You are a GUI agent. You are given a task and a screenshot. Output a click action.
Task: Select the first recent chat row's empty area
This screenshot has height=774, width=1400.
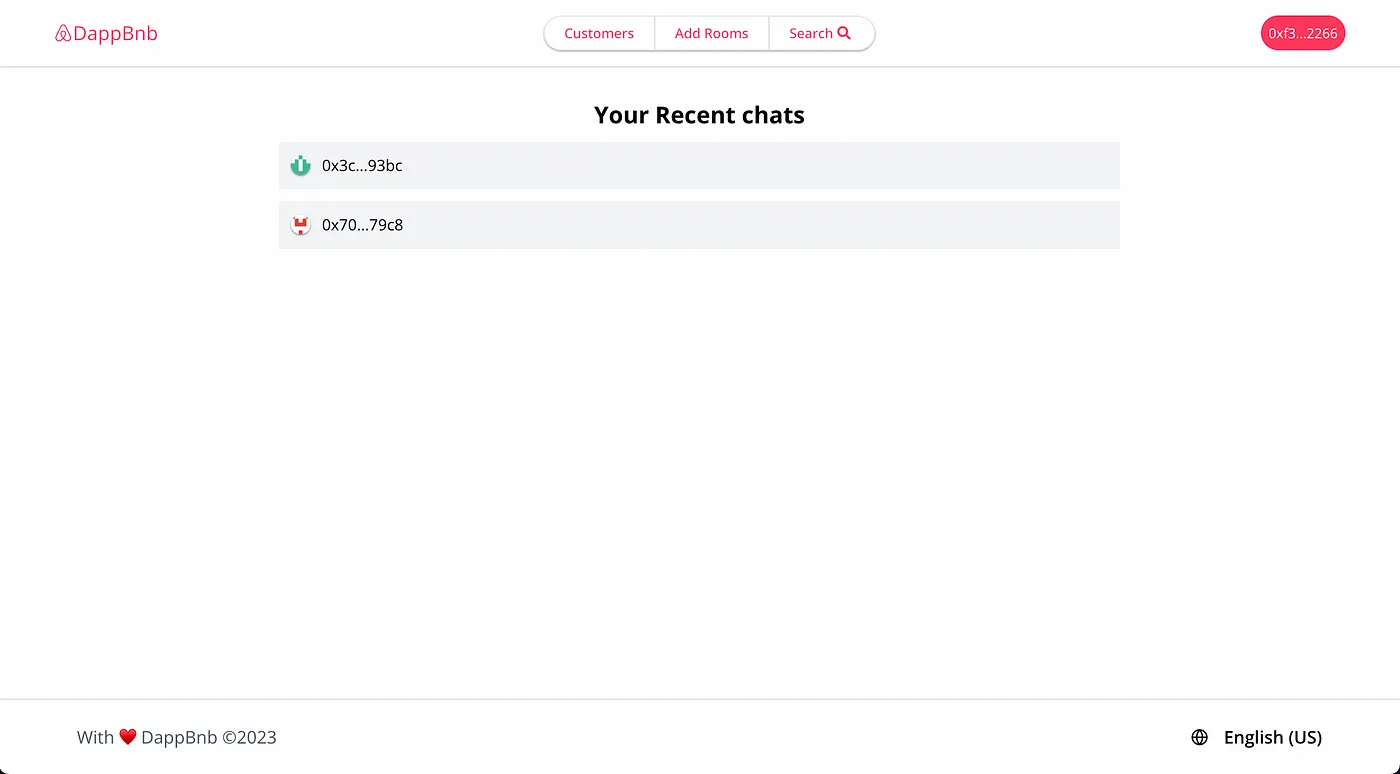point(760,166)
